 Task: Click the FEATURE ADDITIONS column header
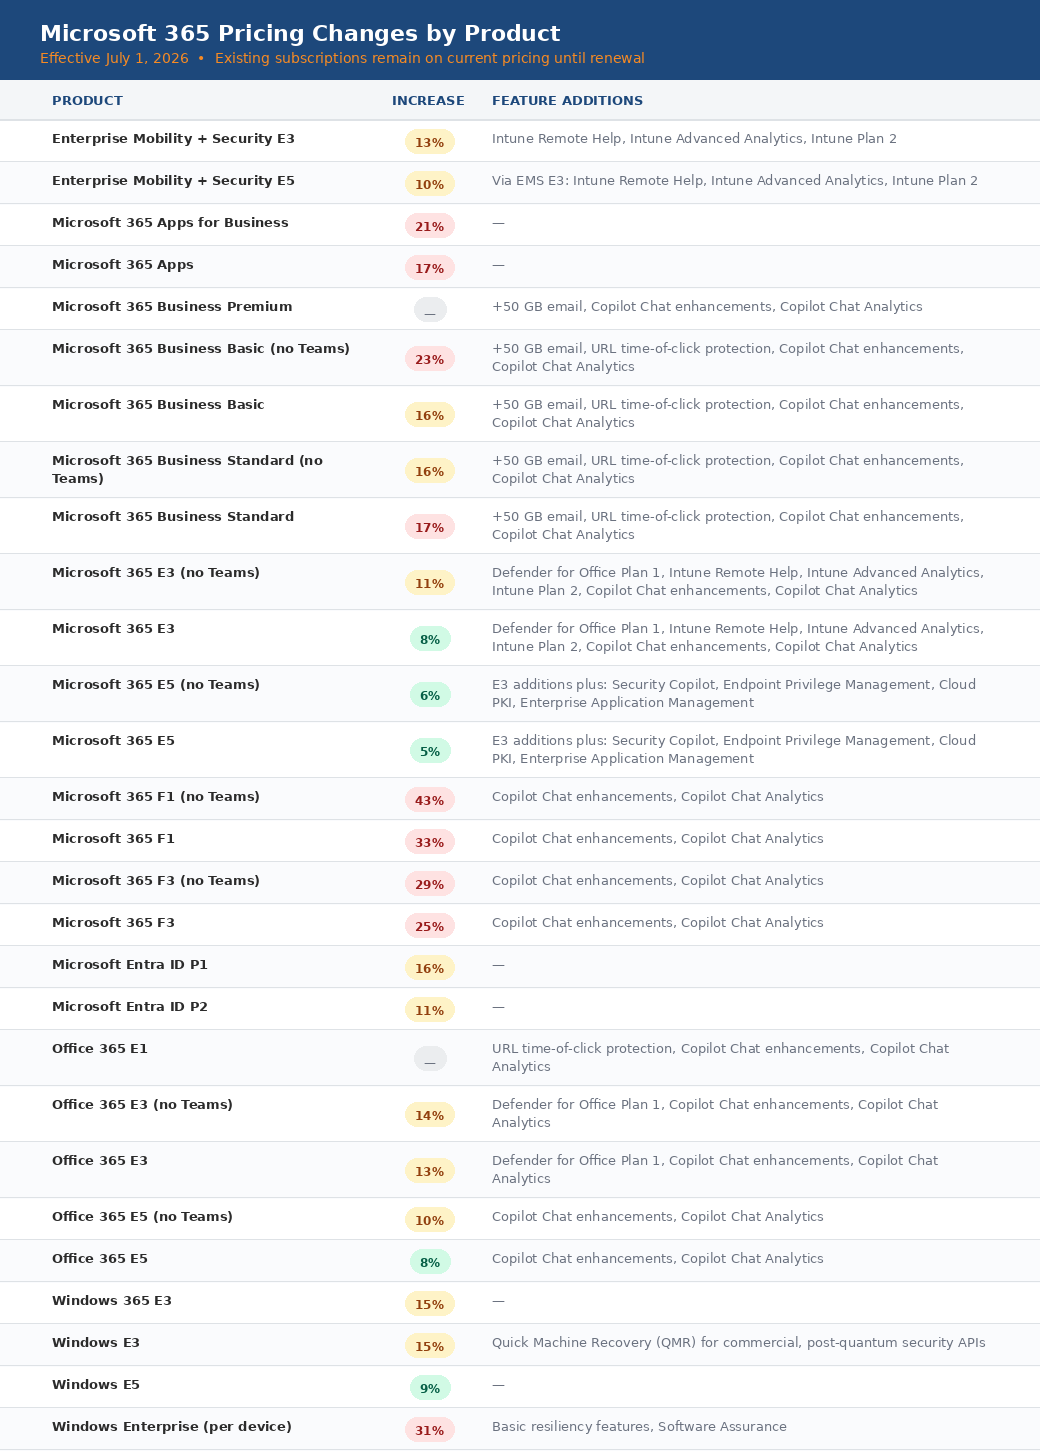(x=567, y=101)
